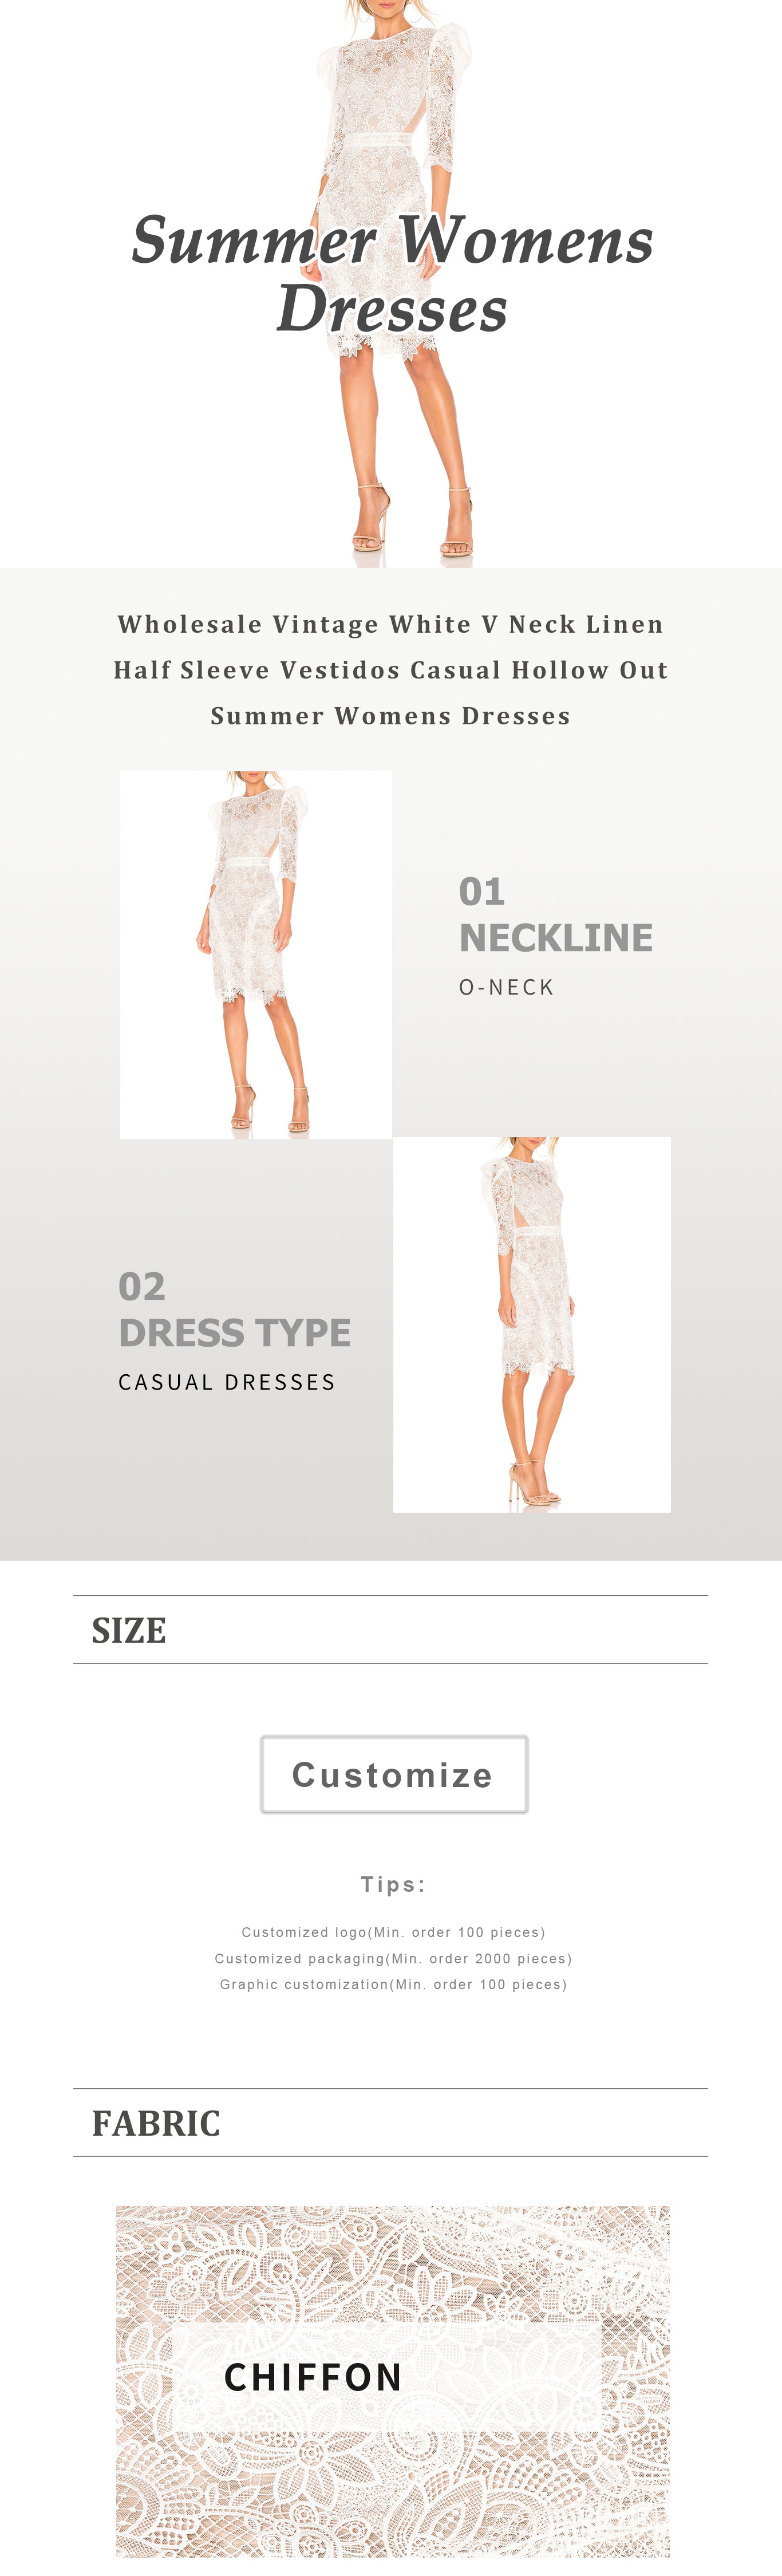Click the number 02 above DRESS TYPE
This screenshot has width=782, height=2576.
142,1286
